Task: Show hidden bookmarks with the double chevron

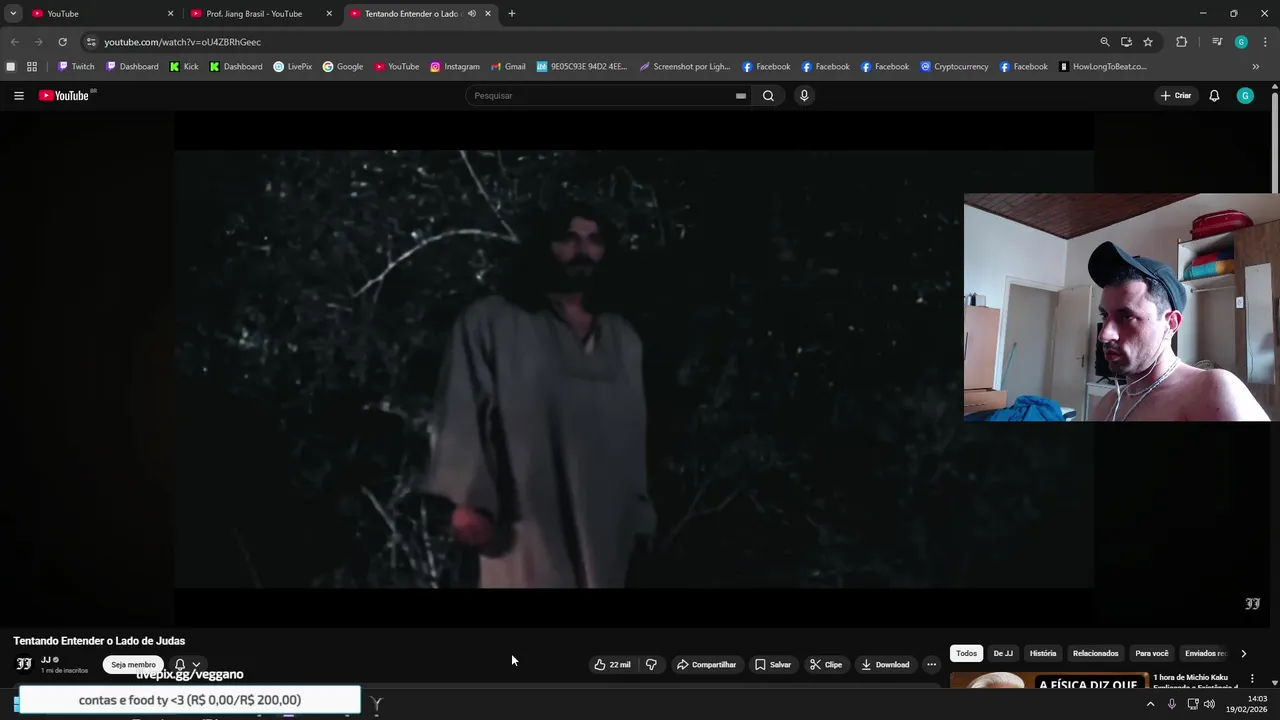Action: 1256,67
